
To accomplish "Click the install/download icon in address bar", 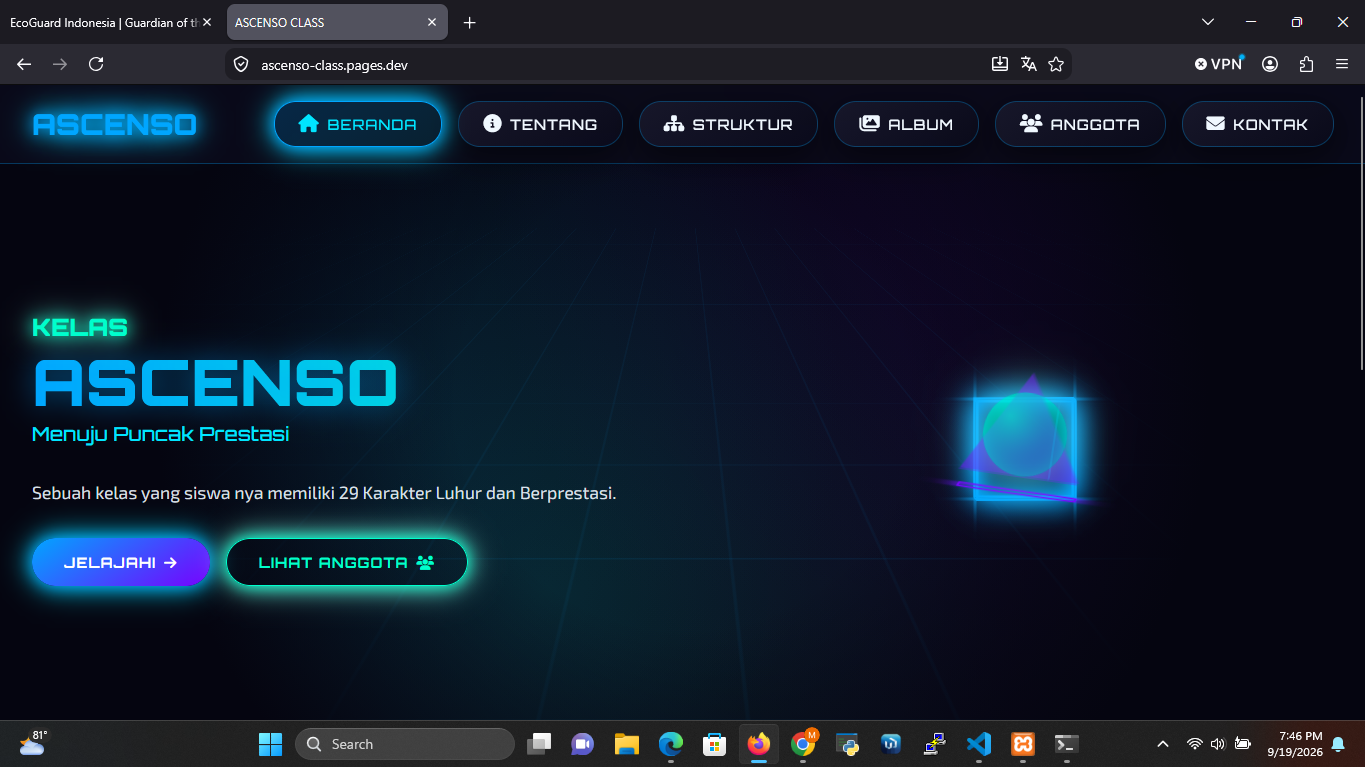I will point(1000,64).
